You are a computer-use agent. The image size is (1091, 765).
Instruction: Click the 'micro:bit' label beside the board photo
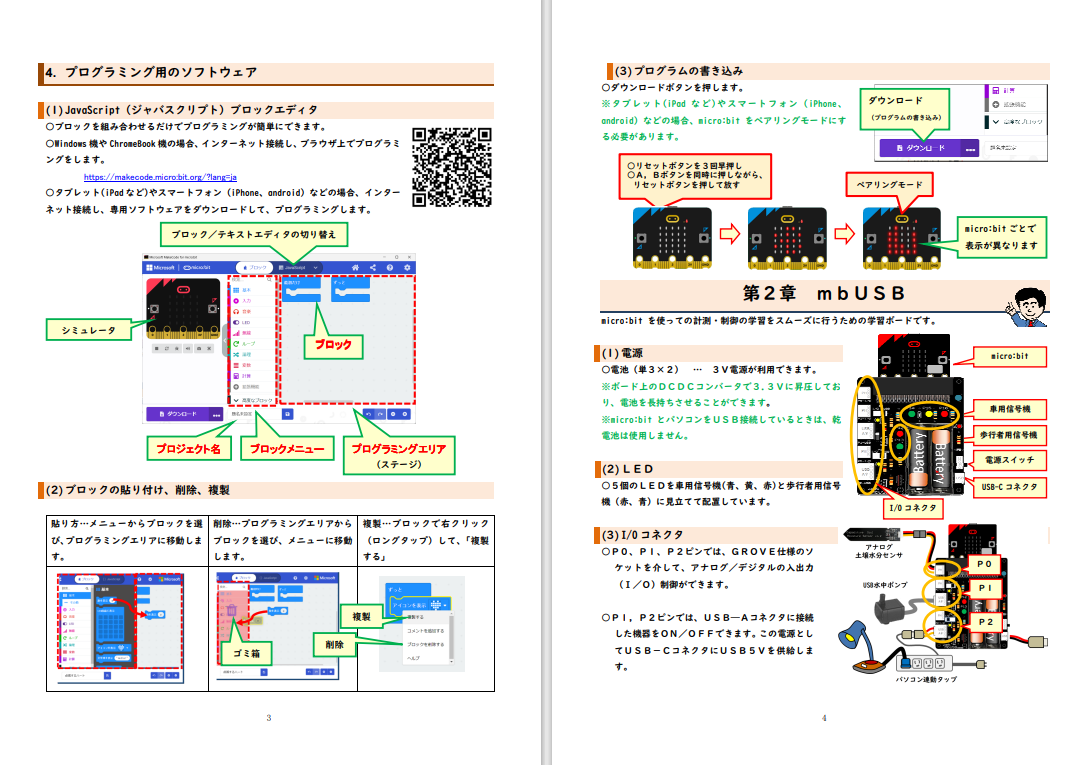click(x=1010, y=356)
